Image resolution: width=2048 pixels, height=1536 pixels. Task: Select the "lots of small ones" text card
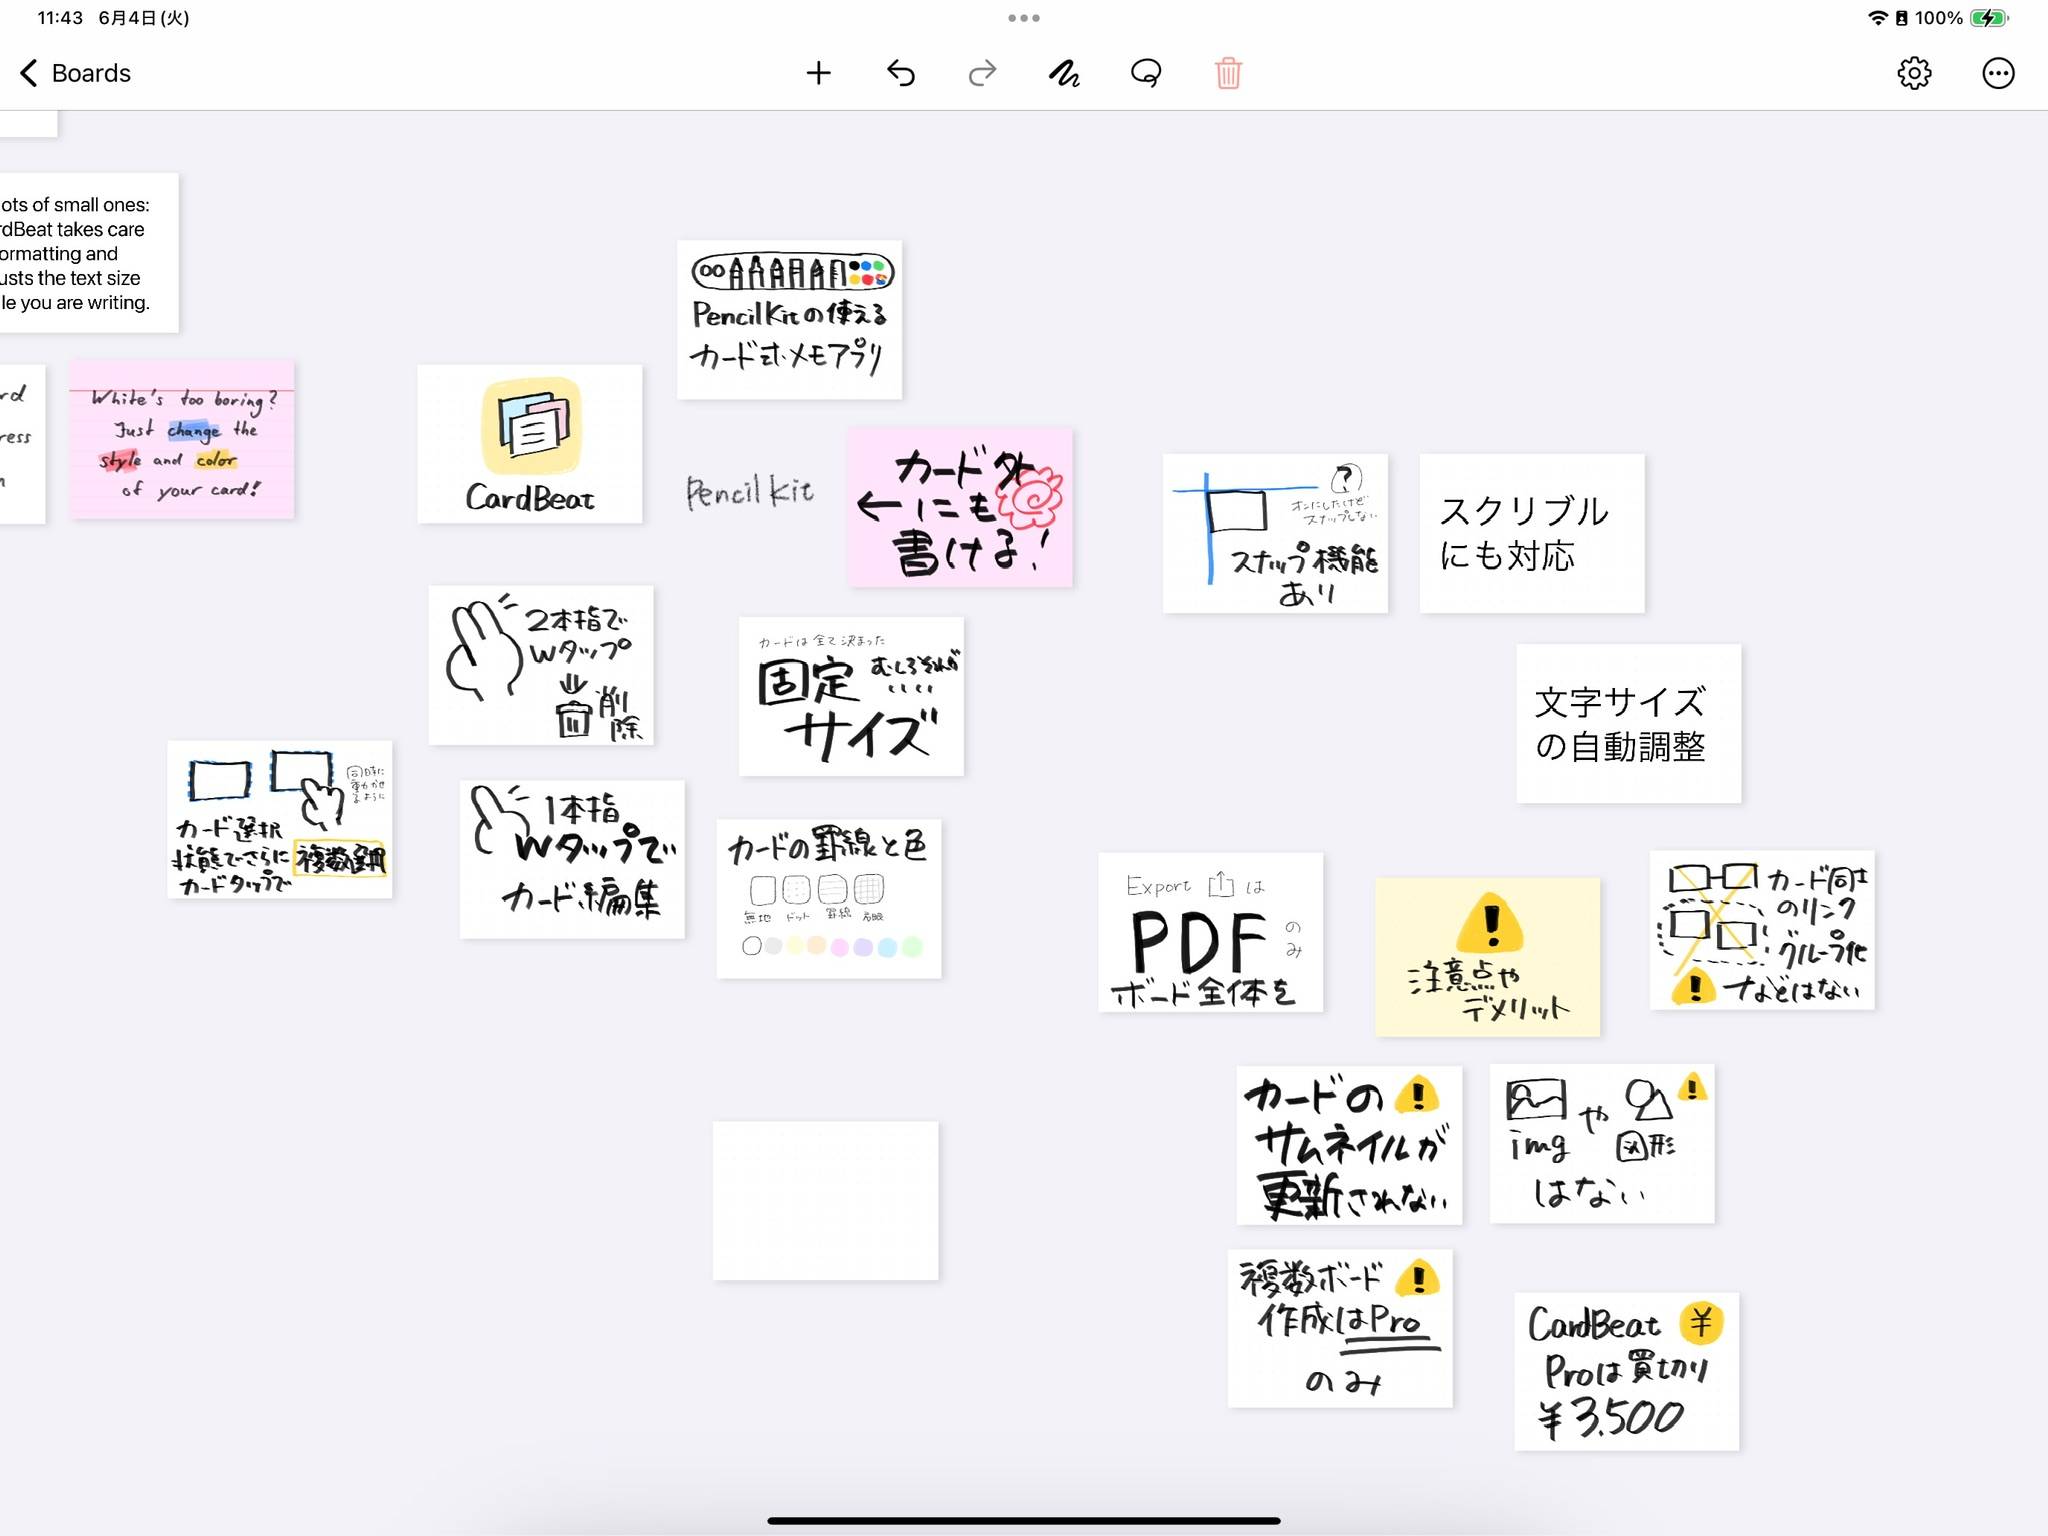click(x=89, y=253)
